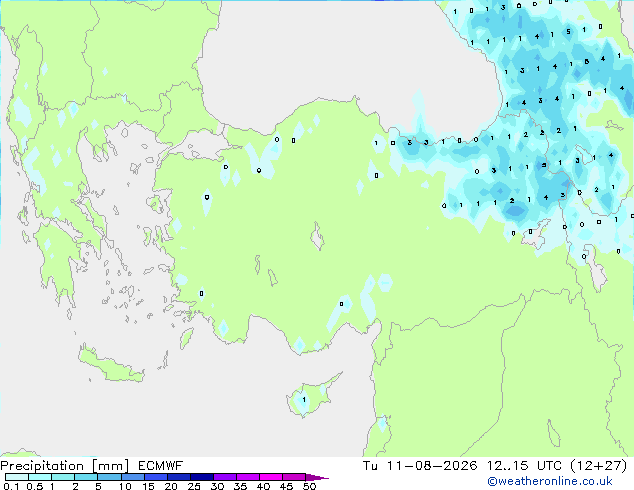Click the 'Precipitation [mm]' title text
The image size is (634, 490).
64,466
